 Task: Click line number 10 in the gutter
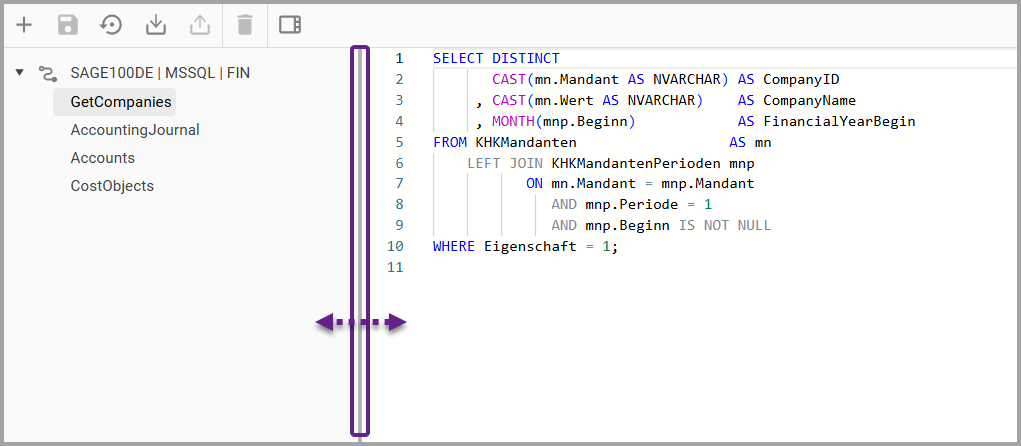[395, 246]
